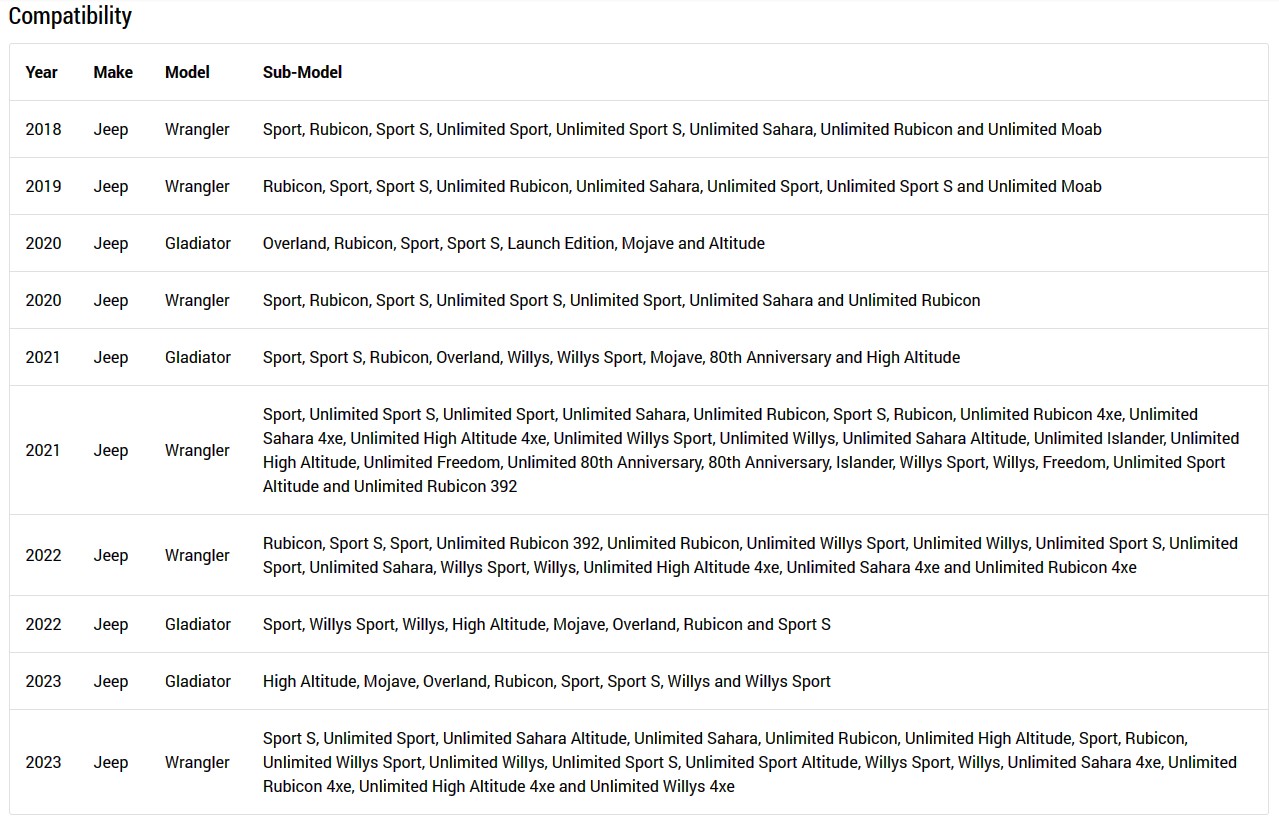Click 80th Anniversary and High Altitude text
The width and height of the screenshot is (1279, 825).
pos(835,357)
